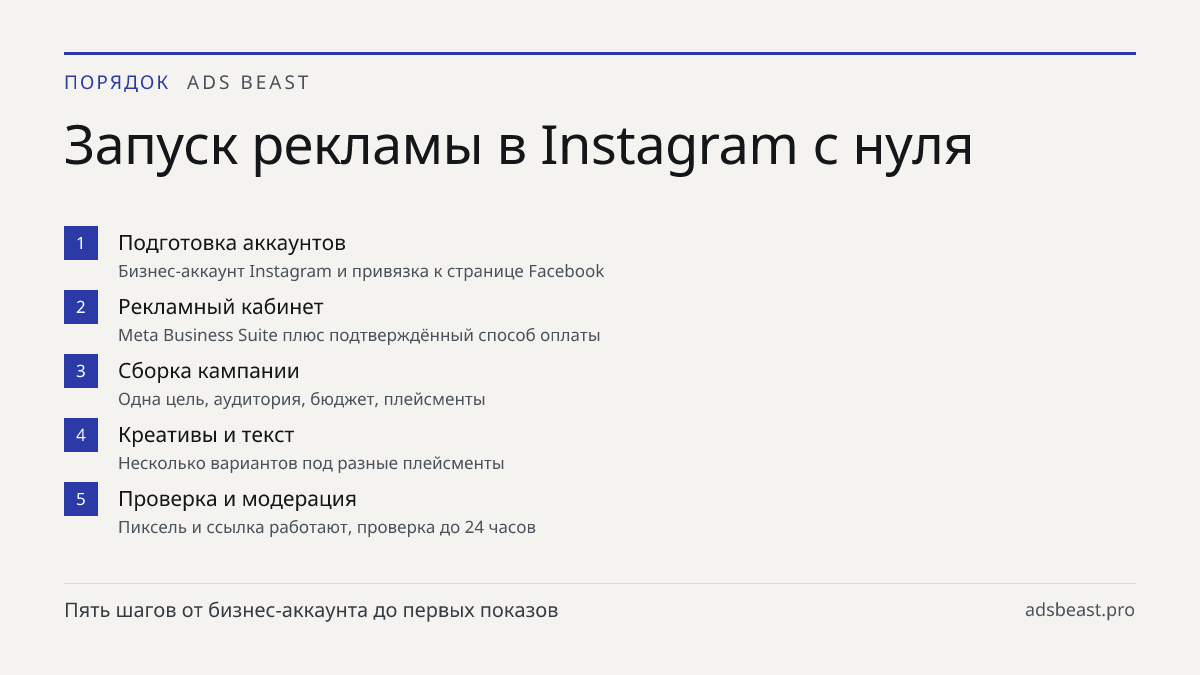Select the heading 'Подготовка аккаунтов'
Viewport: 1200px width, 675px height.
[x=232, y=243]
